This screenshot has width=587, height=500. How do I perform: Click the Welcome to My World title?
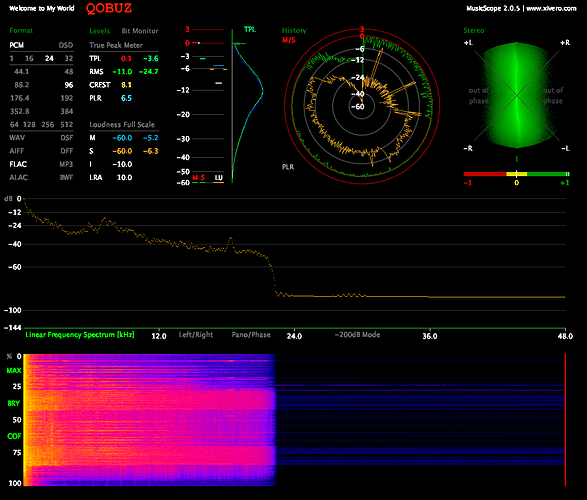42,8
